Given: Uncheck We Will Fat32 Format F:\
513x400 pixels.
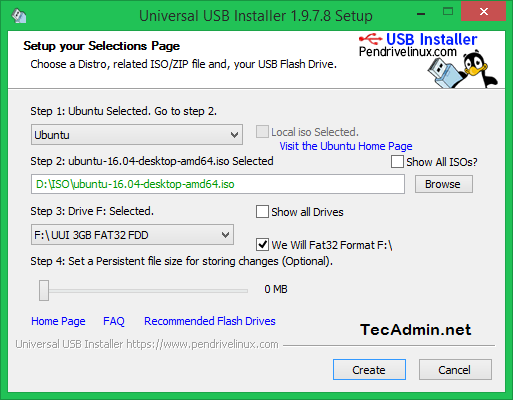Looking at the screenshot, I should point(262,245).
